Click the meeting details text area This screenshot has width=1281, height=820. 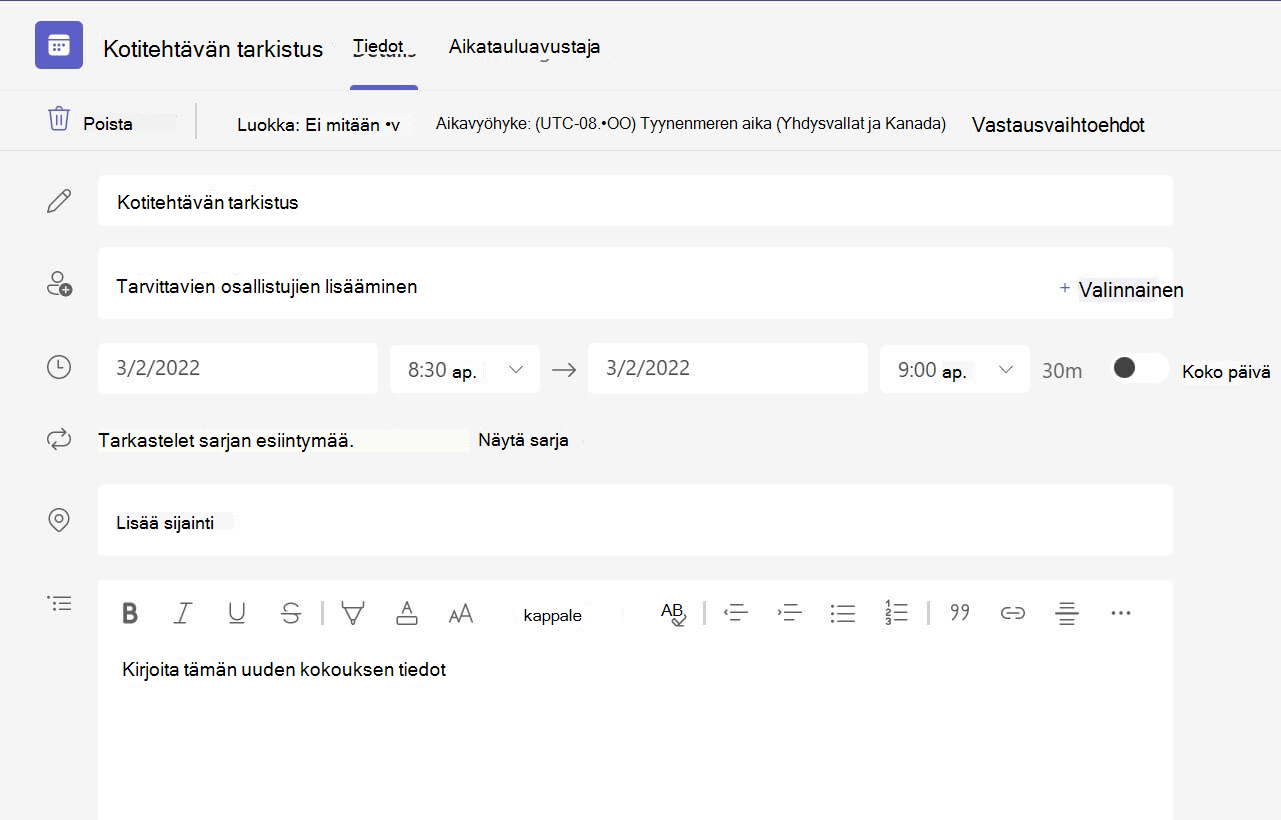(635, 733)
